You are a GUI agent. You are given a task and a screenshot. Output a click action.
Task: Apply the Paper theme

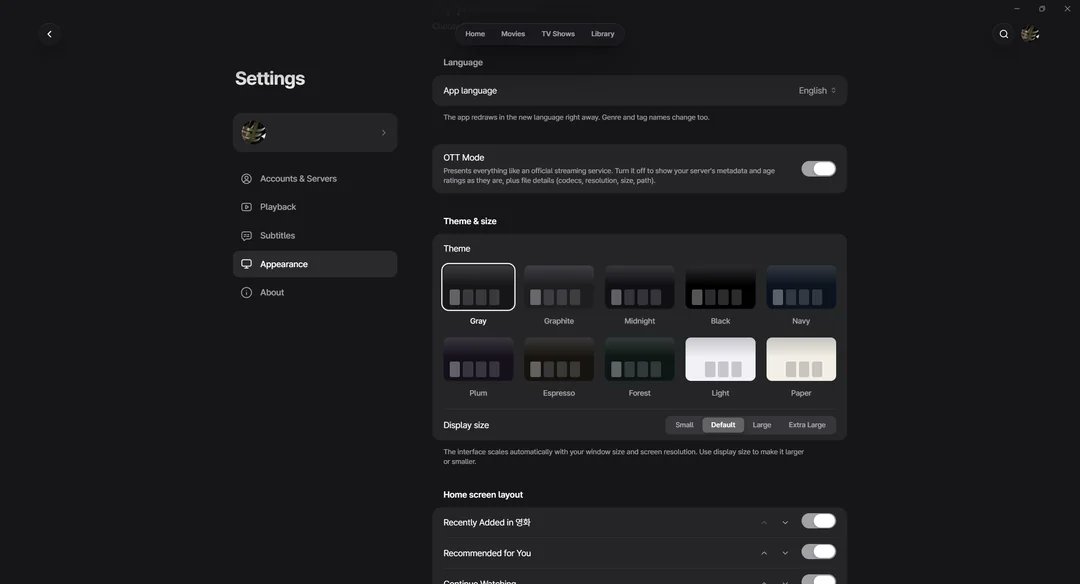coord(801,359)
